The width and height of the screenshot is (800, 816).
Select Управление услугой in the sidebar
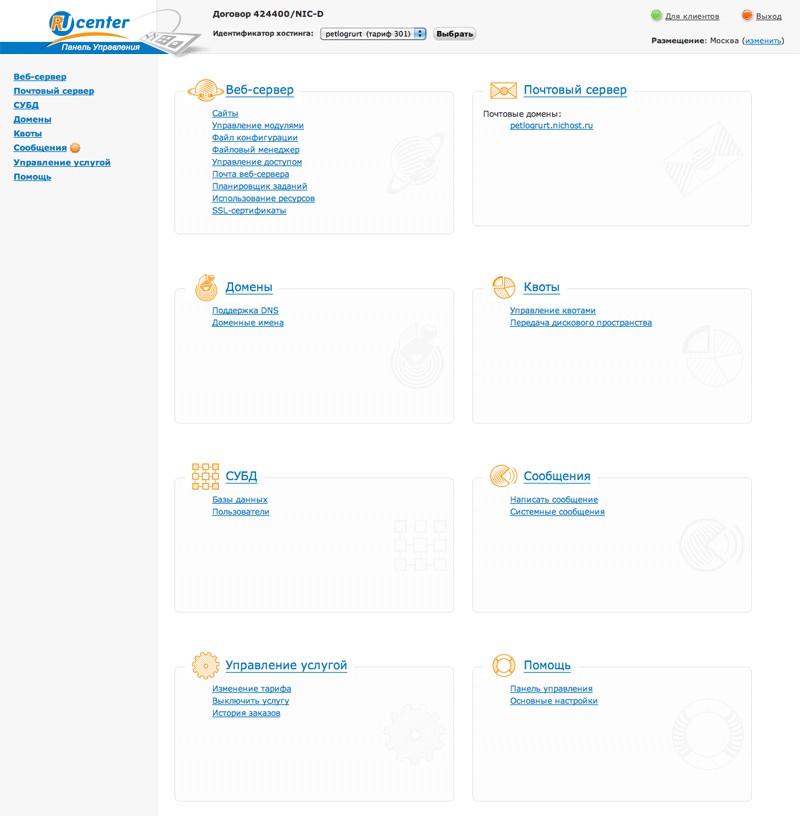62,162
